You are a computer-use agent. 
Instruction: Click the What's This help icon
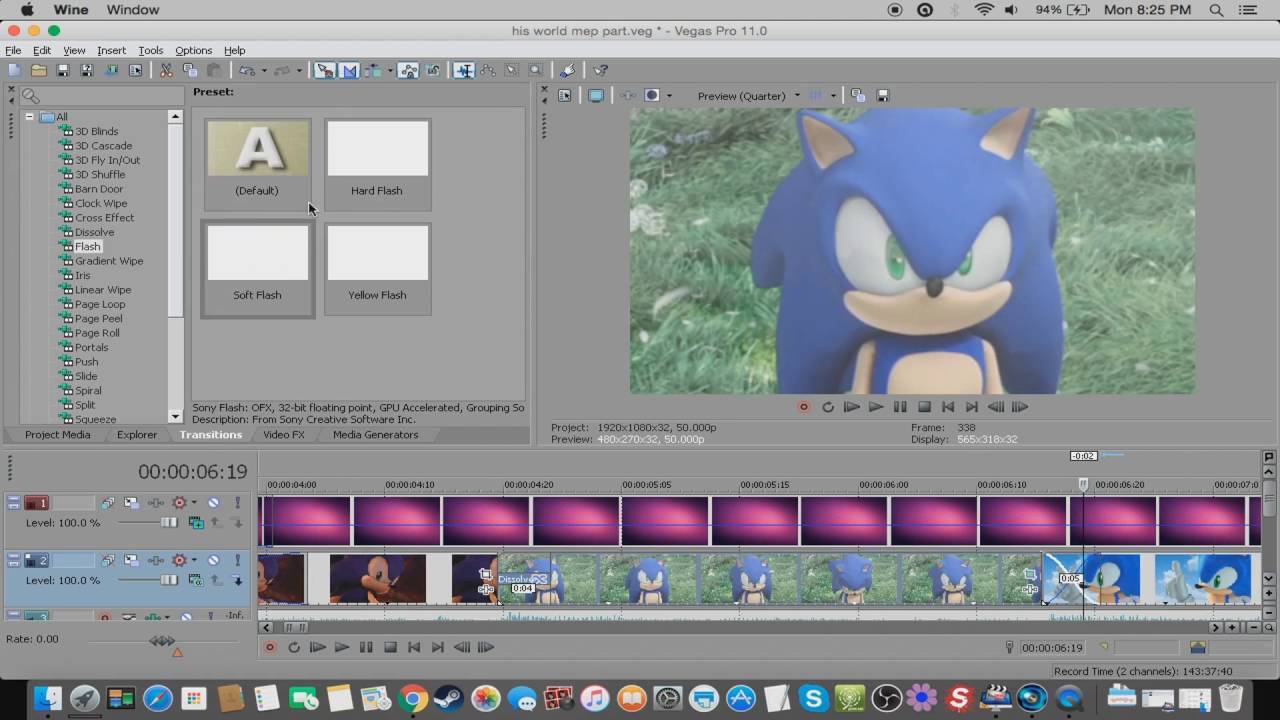(600, 70)
